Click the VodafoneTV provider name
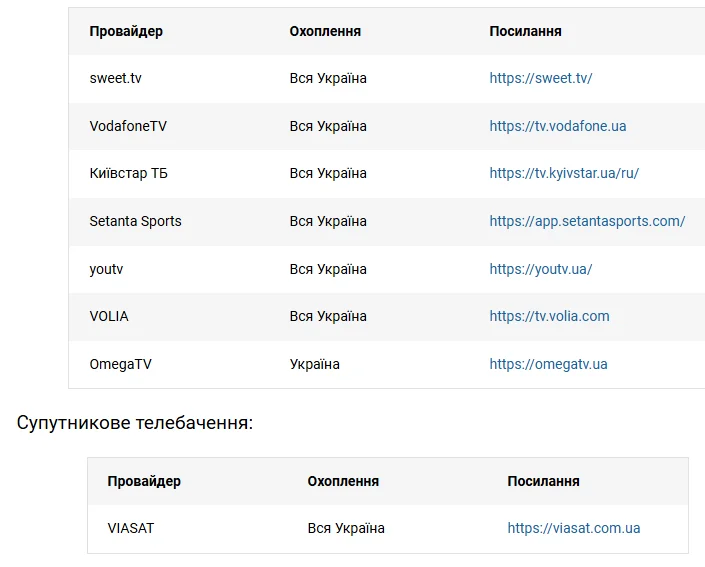 pyautogui.click(x=128, y=126)
